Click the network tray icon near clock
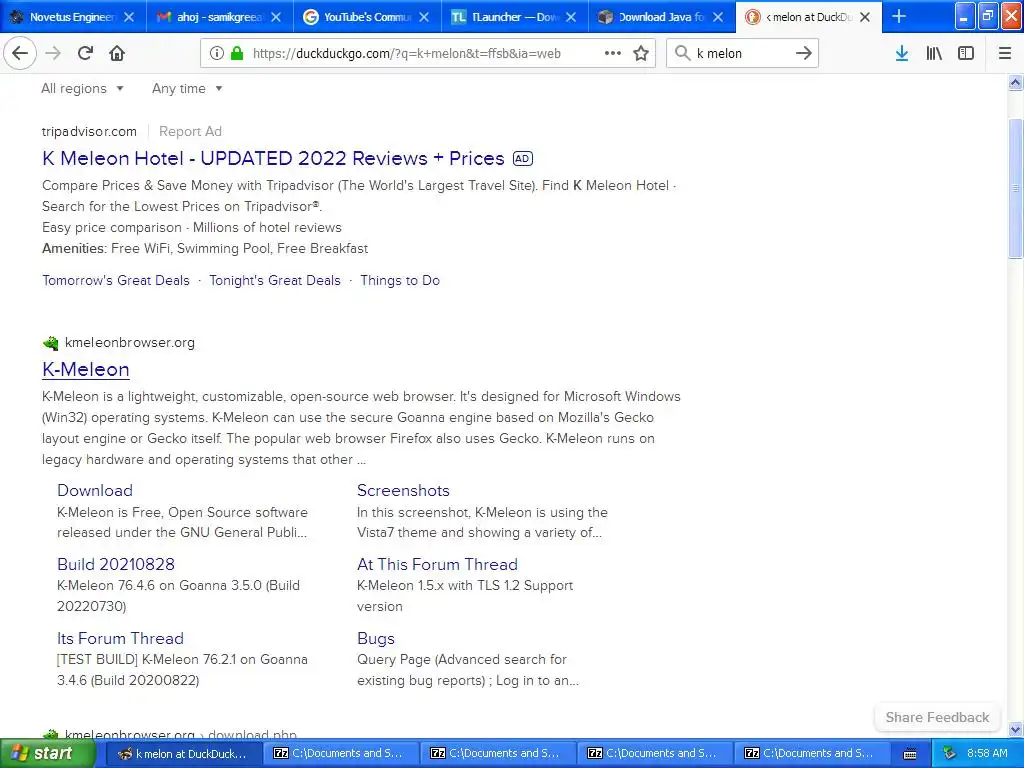This screenshot has height=768, width=1024. 950,754
